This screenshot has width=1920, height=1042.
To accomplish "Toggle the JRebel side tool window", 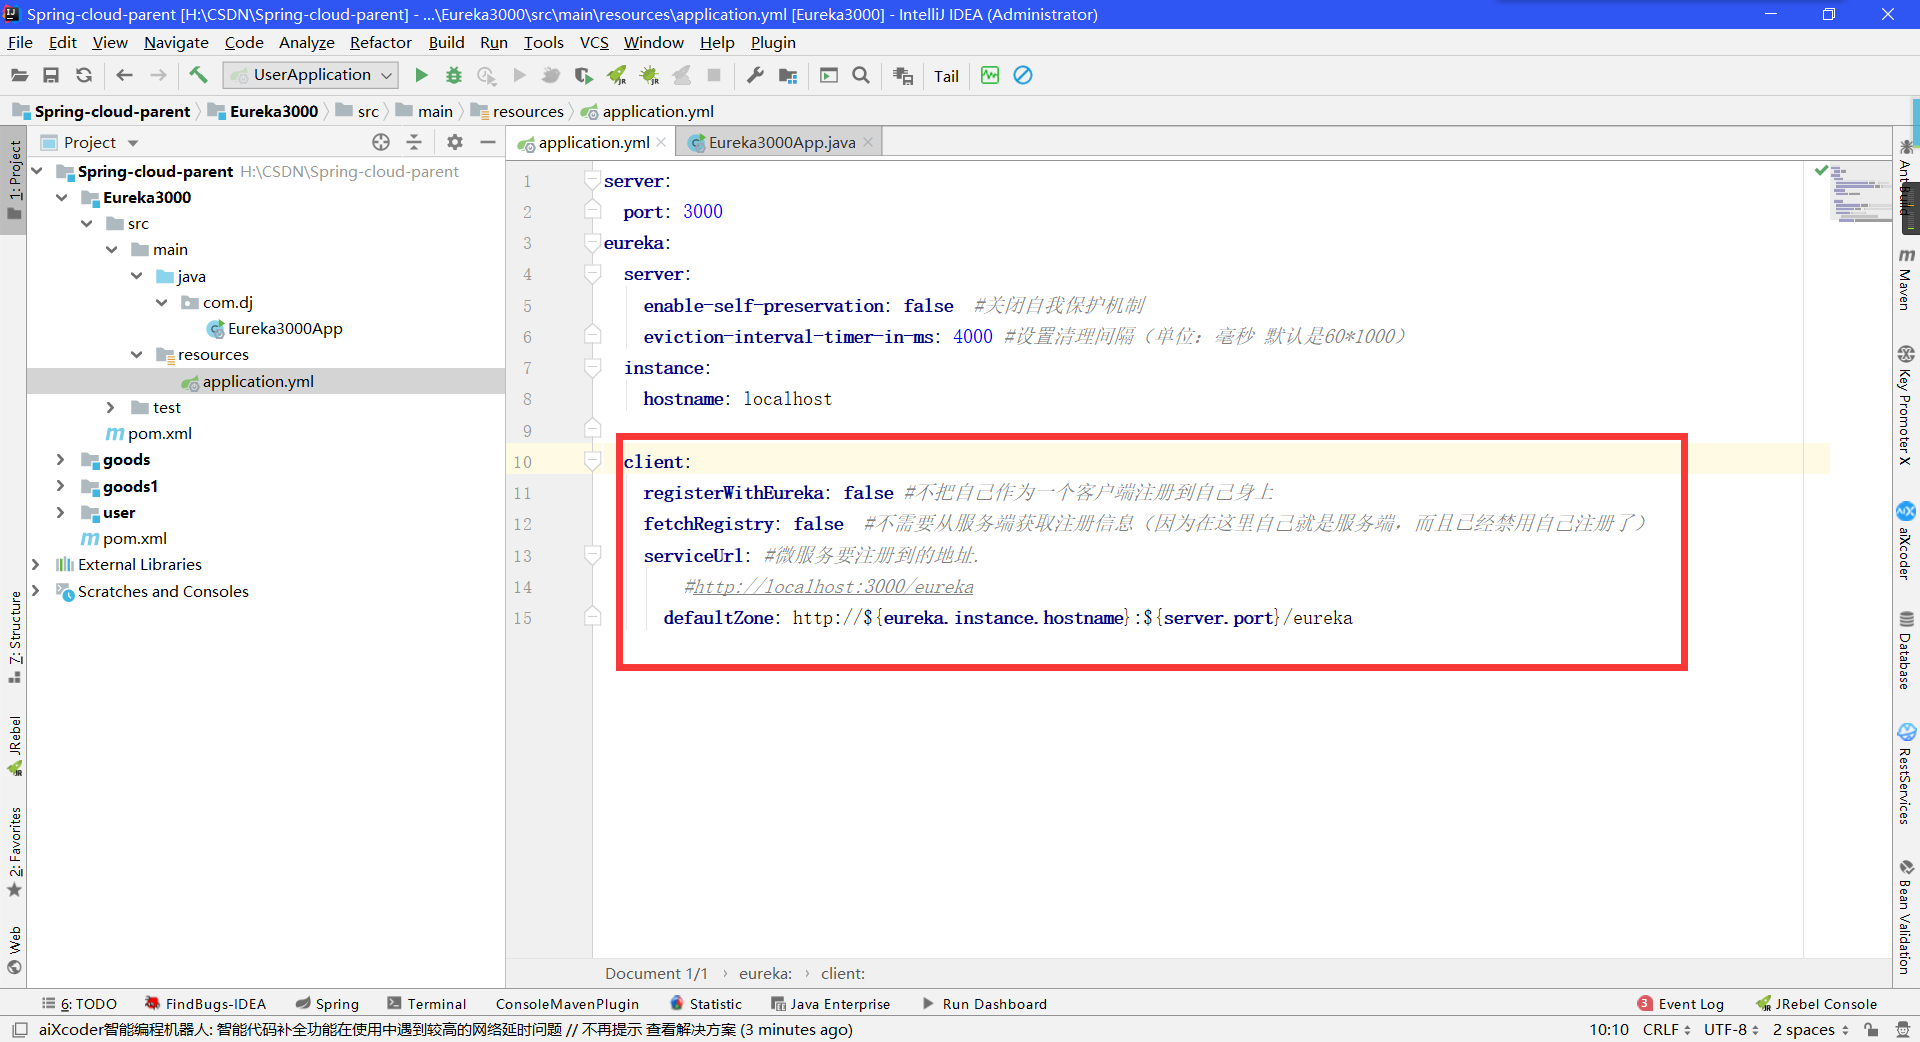I will (14, 745).
